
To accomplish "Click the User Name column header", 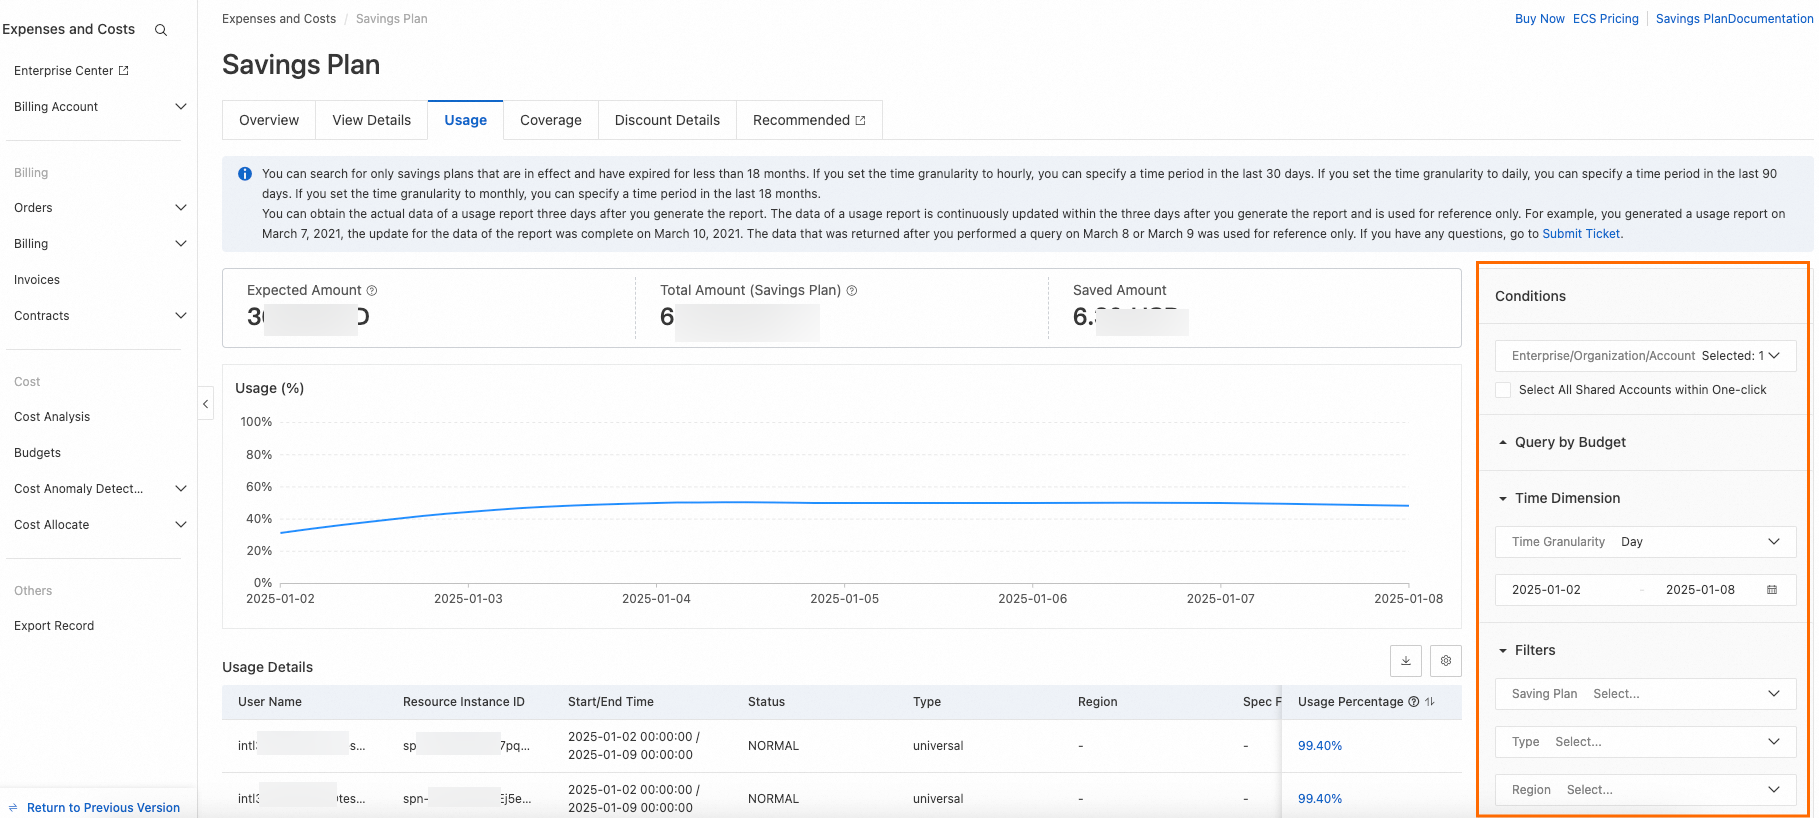I will click(270, 702).
